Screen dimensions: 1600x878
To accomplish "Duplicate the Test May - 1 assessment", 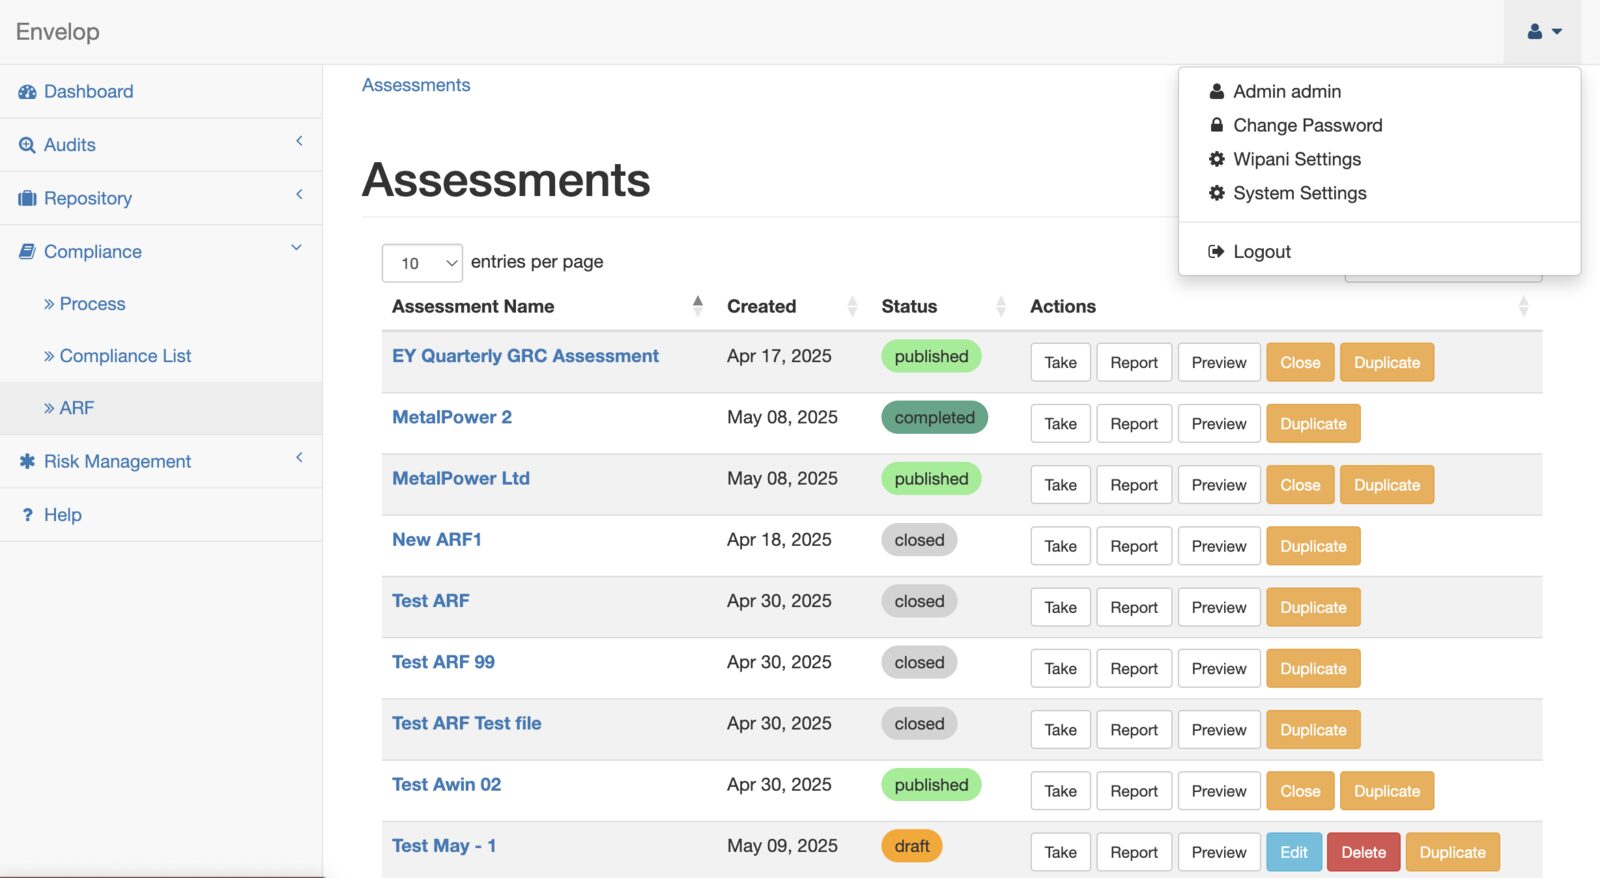I will (x=1452, y=852).
